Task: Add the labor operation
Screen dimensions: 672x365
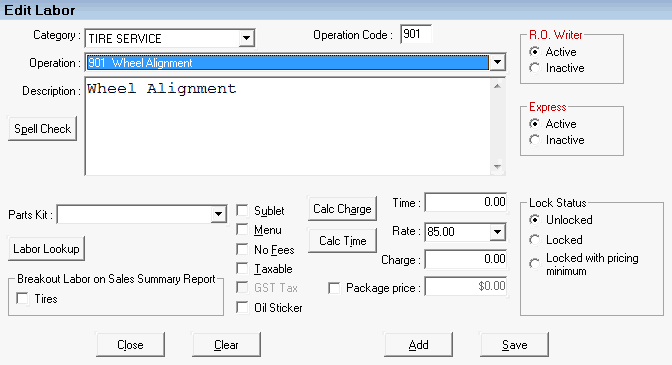Action: tap(418, 344)
